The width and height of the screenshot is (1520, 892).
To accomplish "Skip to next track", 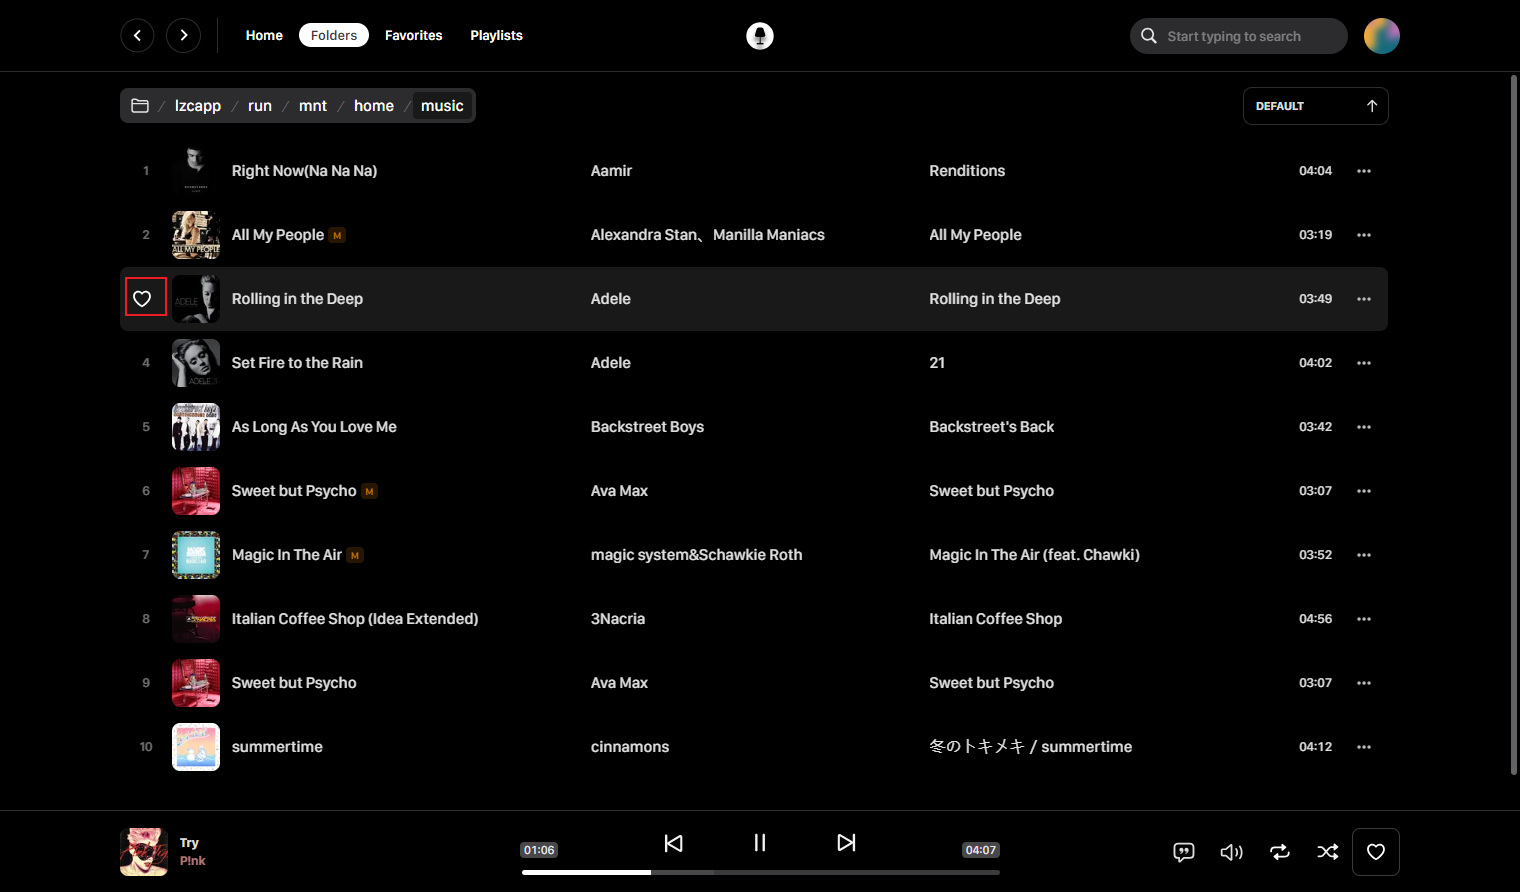I will 846,843.
